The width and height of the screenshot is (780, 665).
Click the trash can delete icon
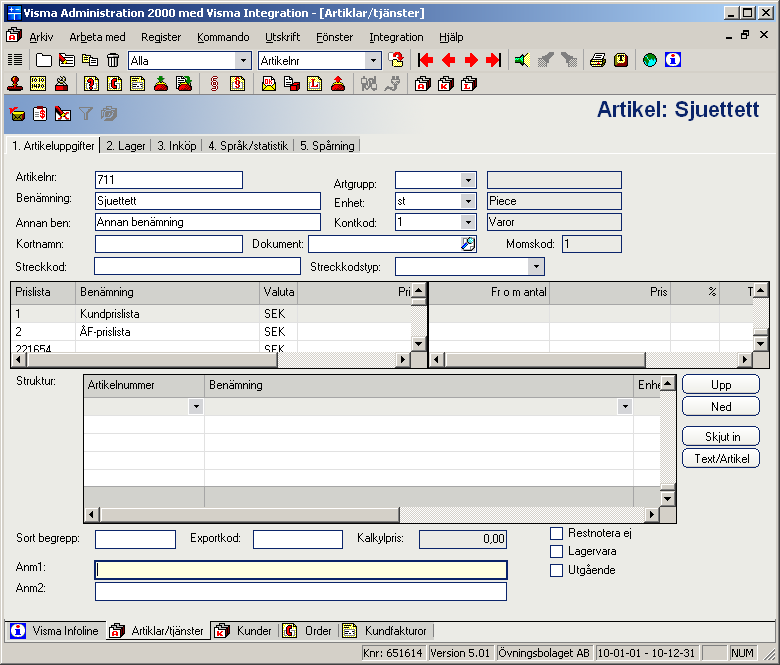tap(113, 60)
